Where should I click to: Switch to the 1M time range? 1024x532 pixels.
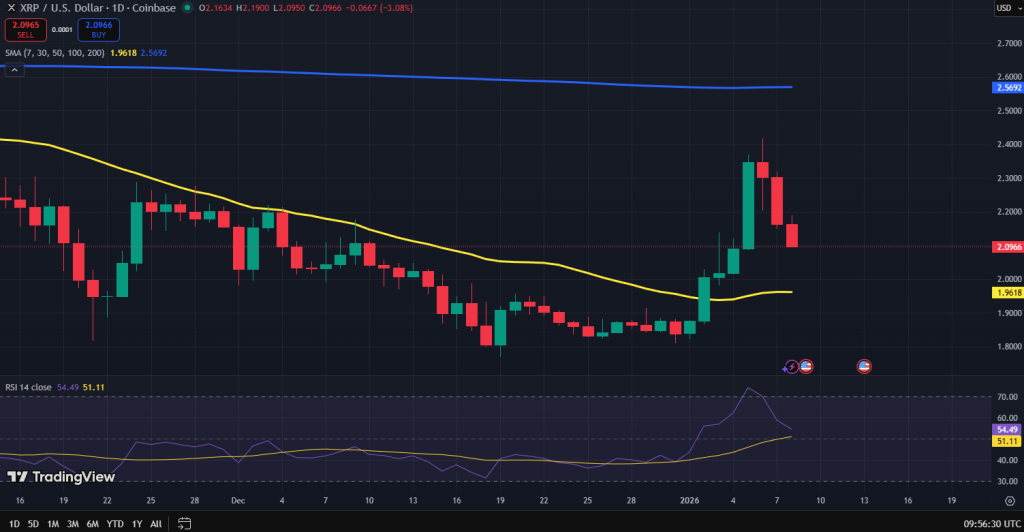click(53, 523)
